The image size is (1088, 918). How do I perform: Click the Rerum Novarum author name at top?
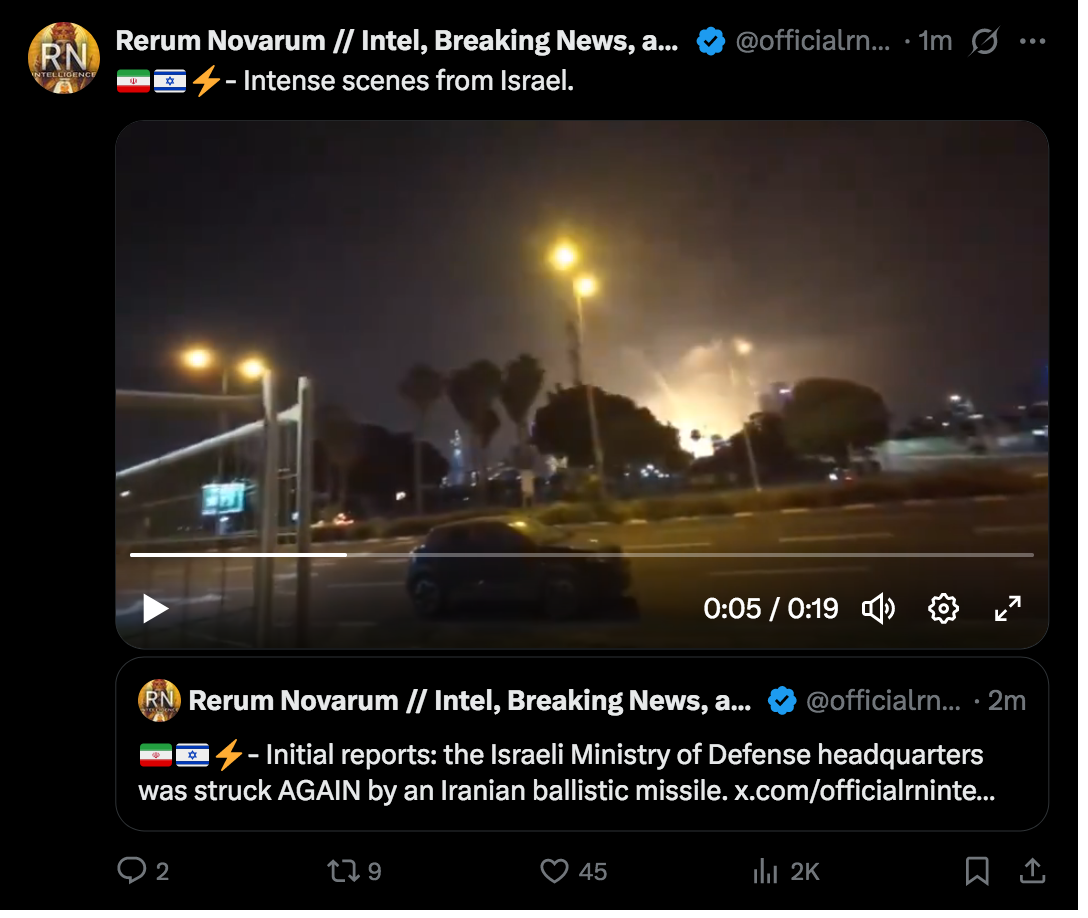397,41
